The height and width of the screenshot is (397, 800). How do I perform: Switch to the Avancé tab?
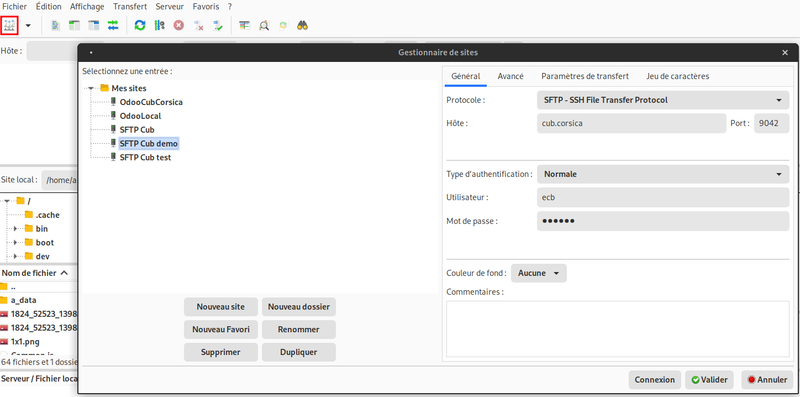(511, 76)
